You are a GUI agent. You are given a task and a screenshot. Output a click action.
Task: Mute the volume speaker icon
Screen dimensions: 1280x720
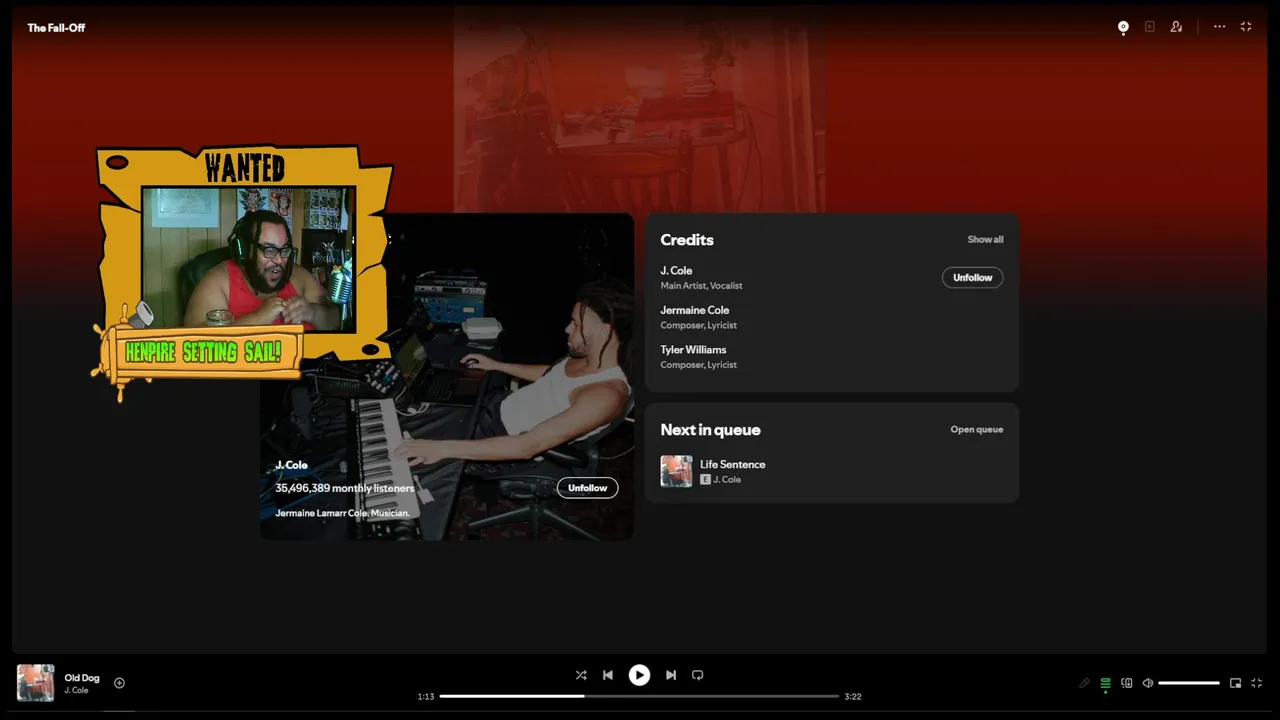(1148, 683)
